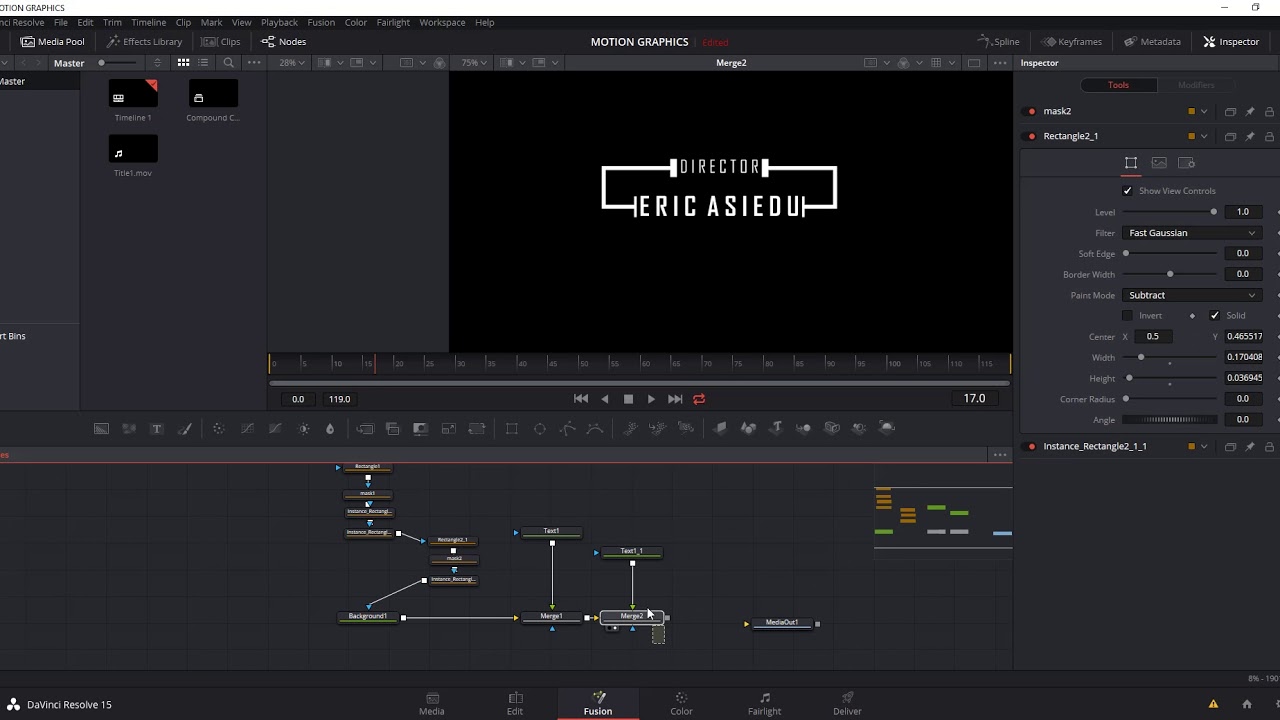Switch media pool to list view
The image size is (1280, 720).
tap(203, 63)
